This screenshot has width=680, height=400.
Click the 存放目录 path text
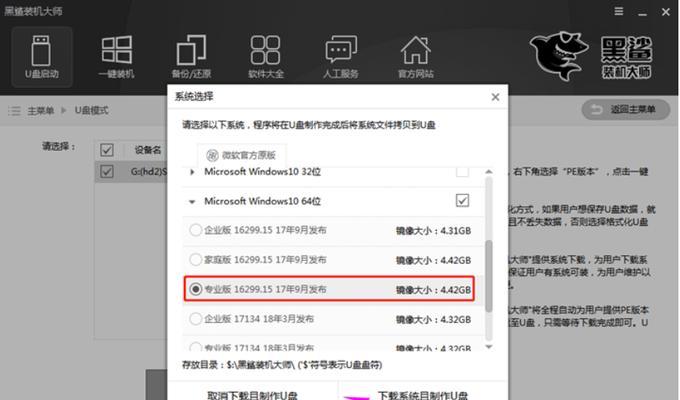[282, 365]
